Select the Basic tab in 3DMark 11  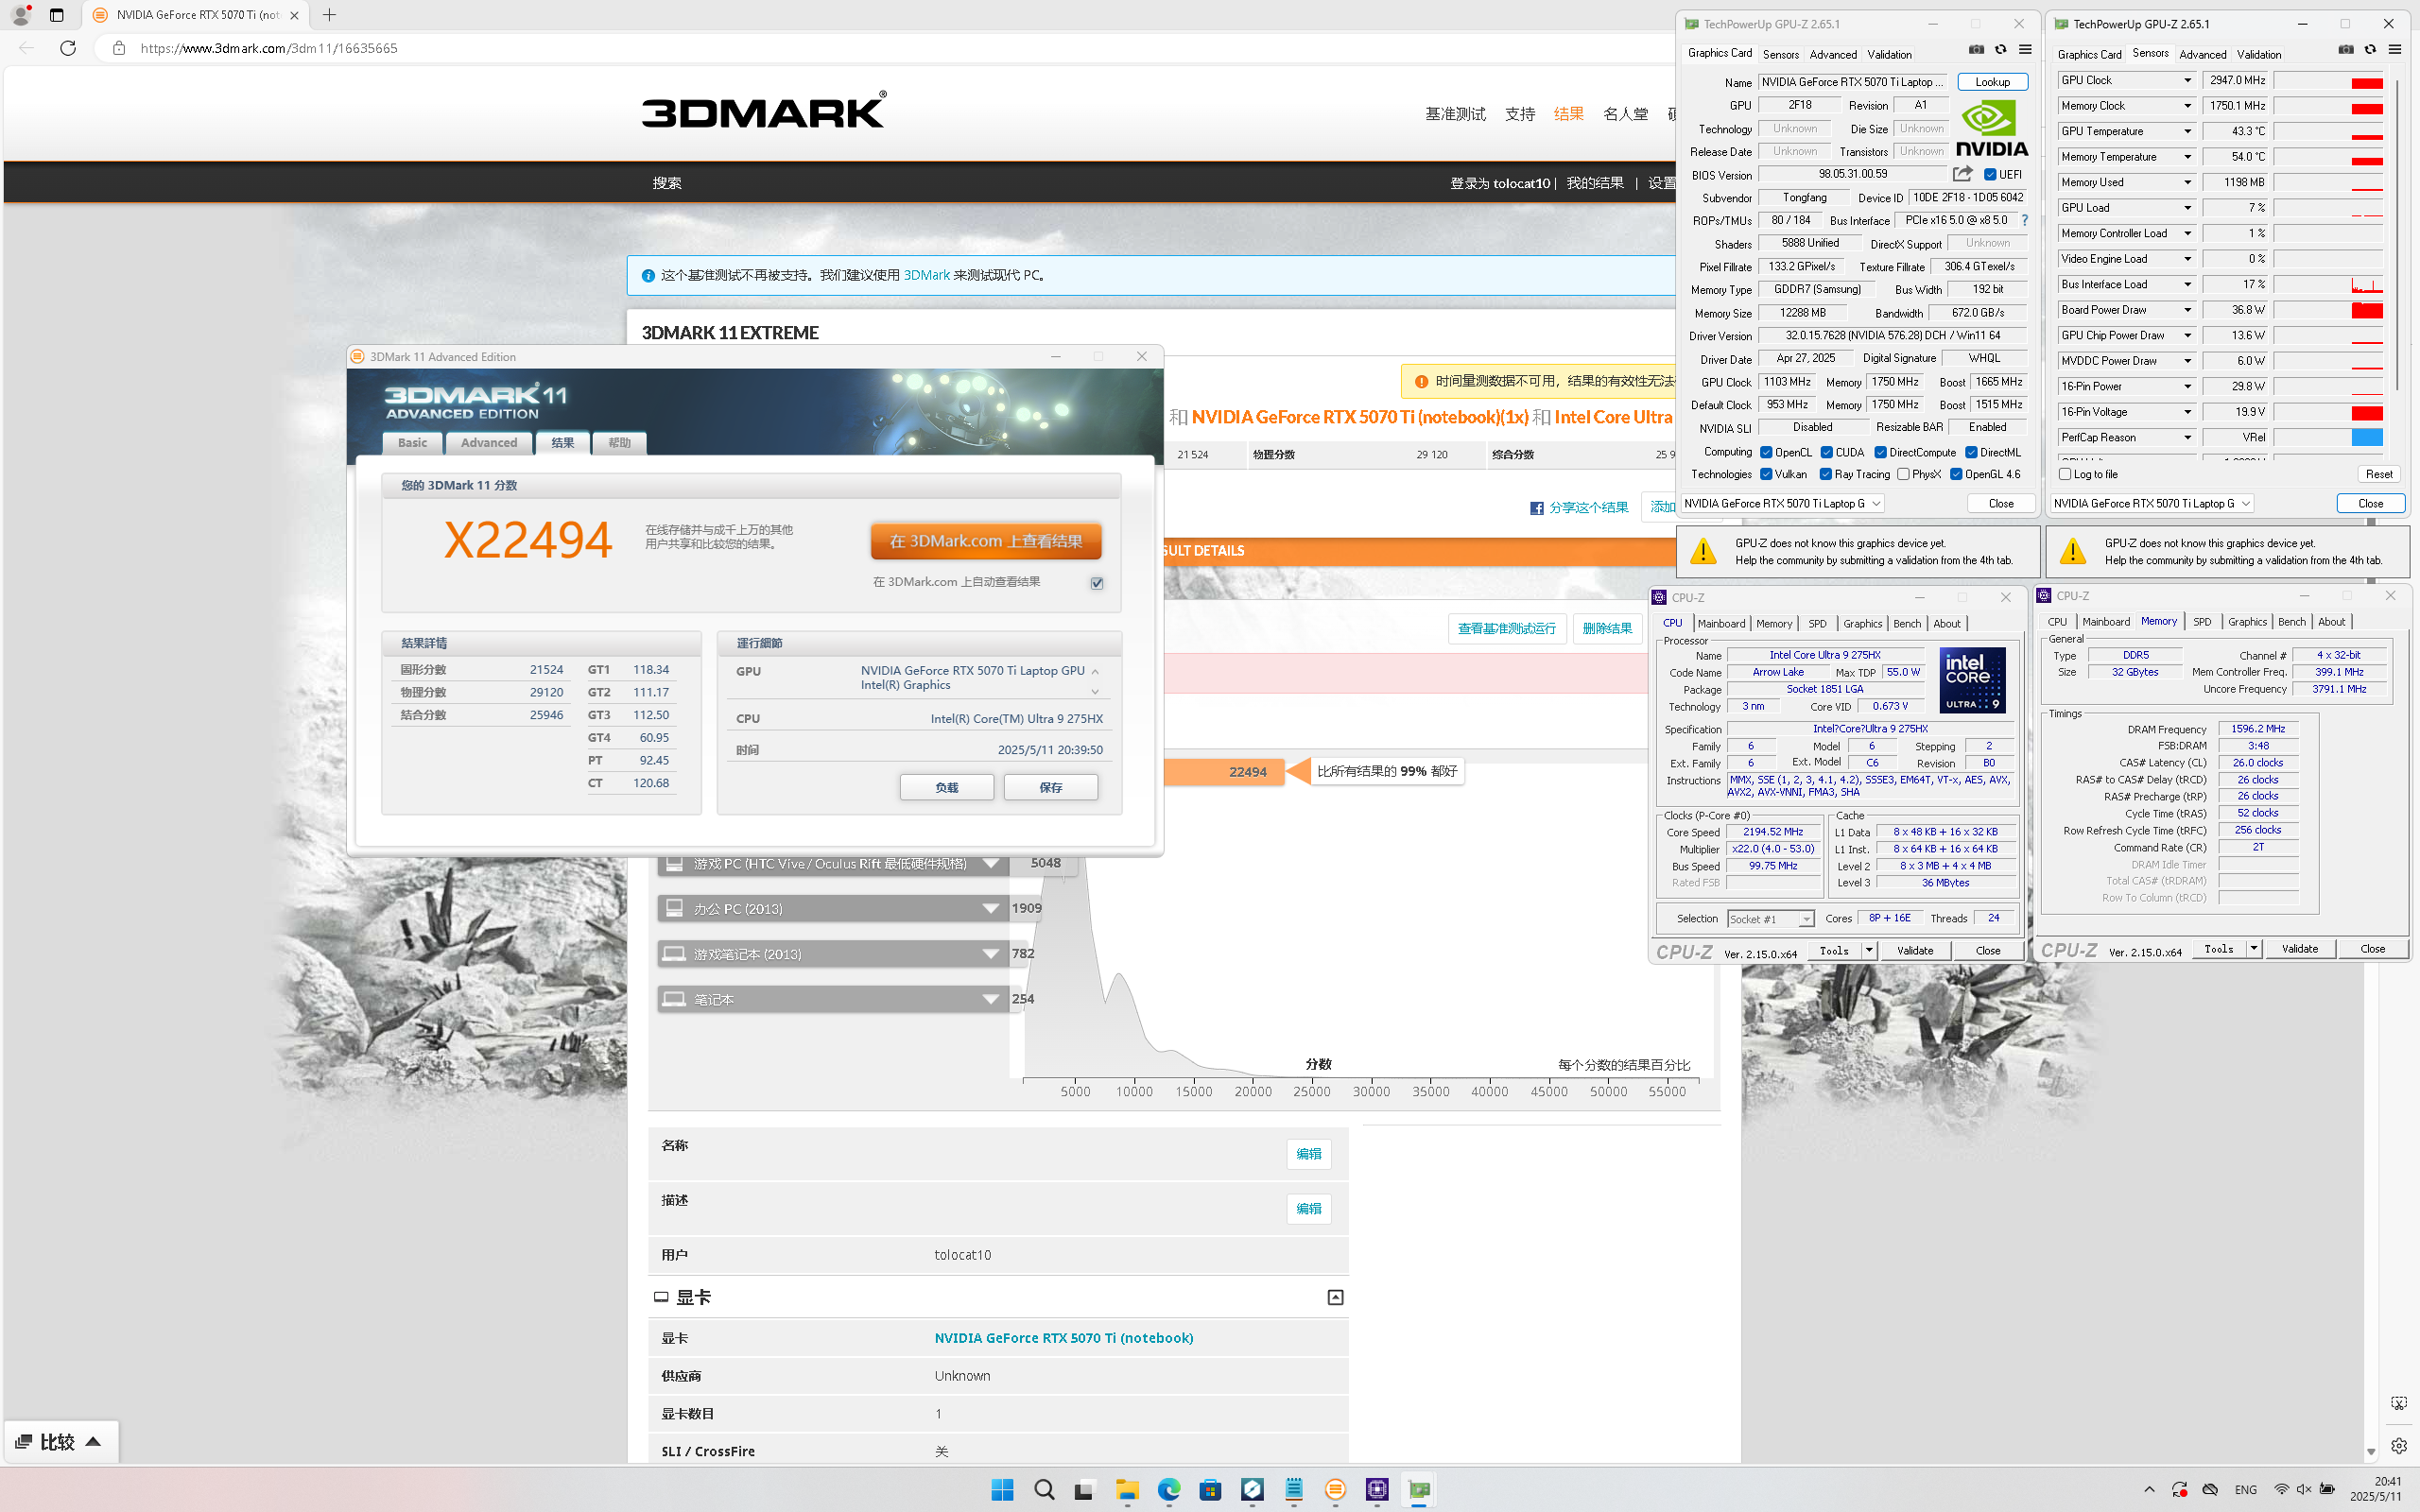point(412,443)
